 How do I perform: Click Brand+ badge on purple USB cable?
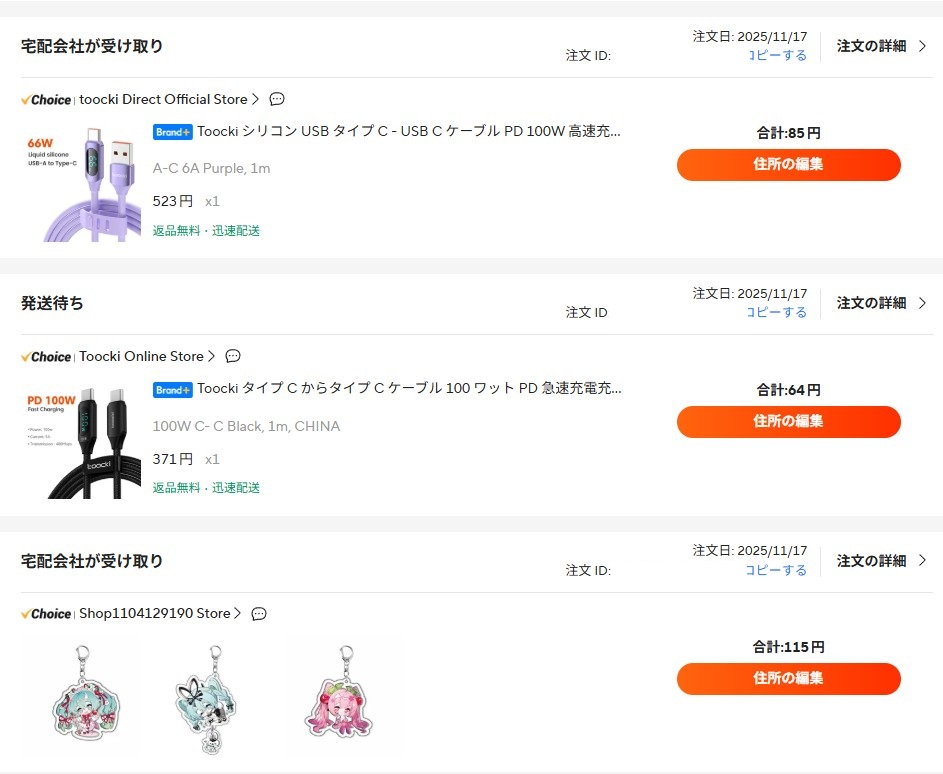click(173, 132)
